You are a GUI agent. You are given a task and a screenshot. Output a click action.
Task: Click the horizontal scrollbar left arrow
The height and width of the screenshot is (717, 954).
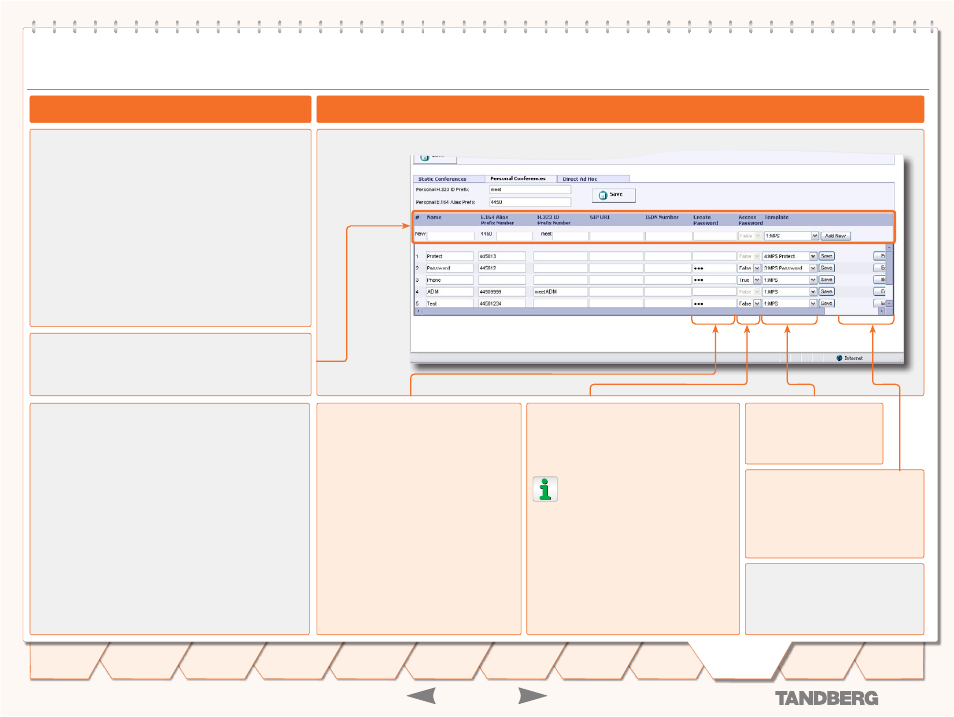418,311
